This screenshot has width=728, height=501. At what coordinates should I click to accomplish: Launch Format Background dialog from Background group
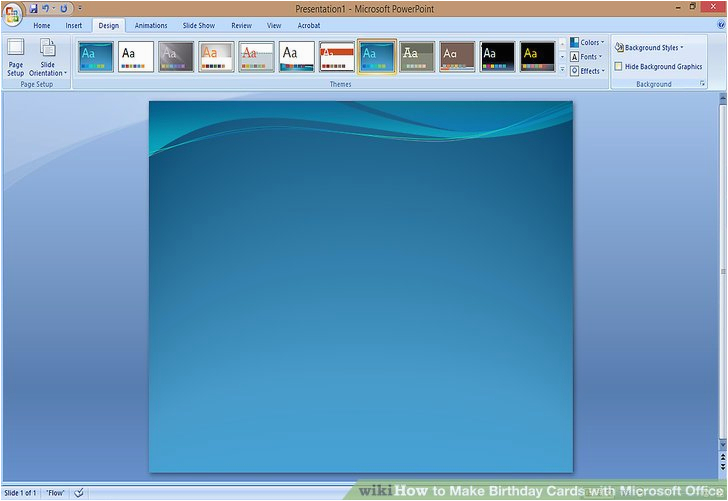702,84
